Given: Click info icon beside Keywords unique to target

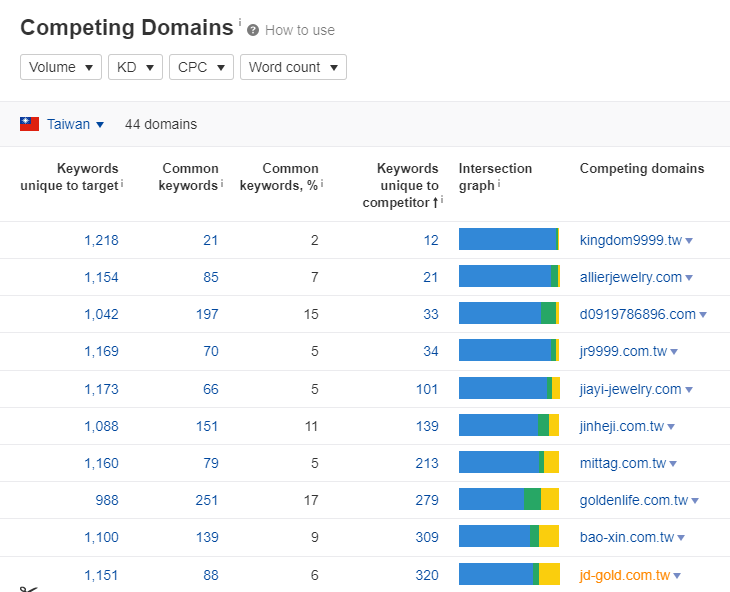Looking at the screenshot, I should pos(122,183).
